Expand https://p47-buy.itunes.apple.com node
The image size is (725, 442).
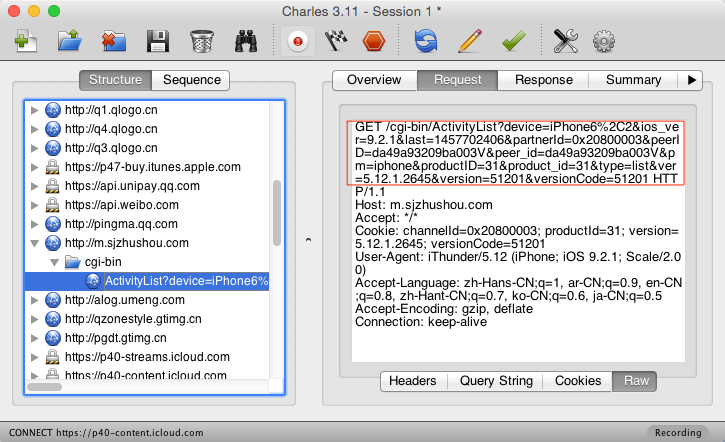tap(34, 167)
